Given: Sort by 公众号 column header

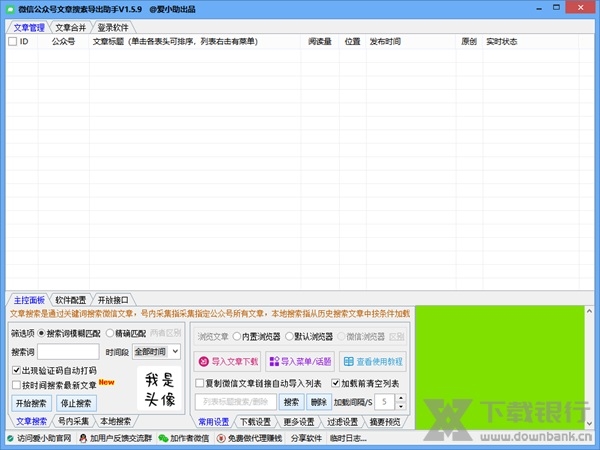Looking at the screenshot, I should (x=64, y=41).
